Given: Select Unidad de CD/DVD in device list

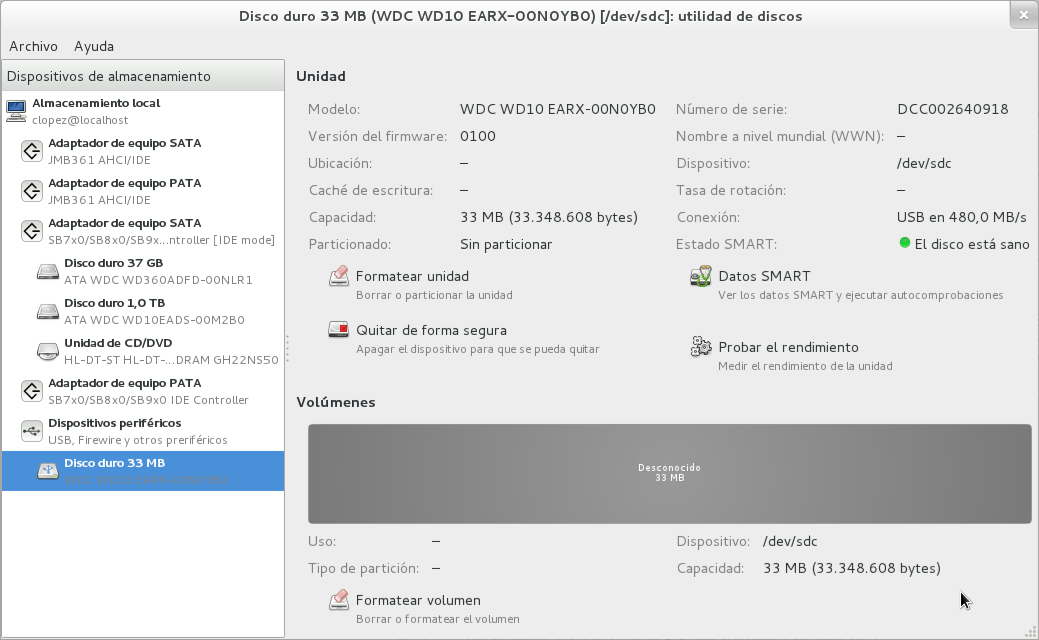Looking at the screenshot, I should click(143, 350).
